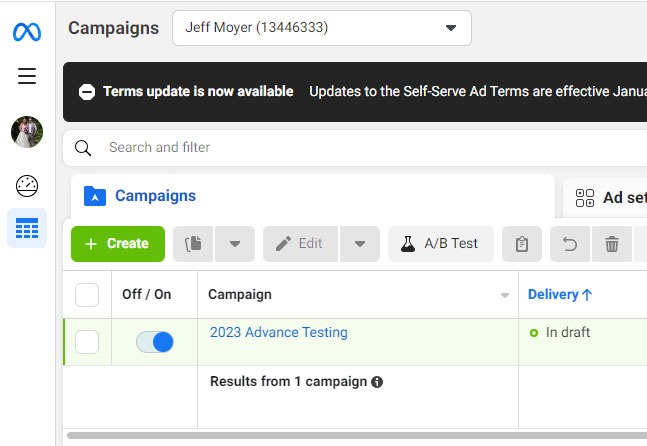The height and width of the screenshot is (446, 647).
Task: Open the 2023 Advance Testing campaign link
Action: [x=279, y=333]
